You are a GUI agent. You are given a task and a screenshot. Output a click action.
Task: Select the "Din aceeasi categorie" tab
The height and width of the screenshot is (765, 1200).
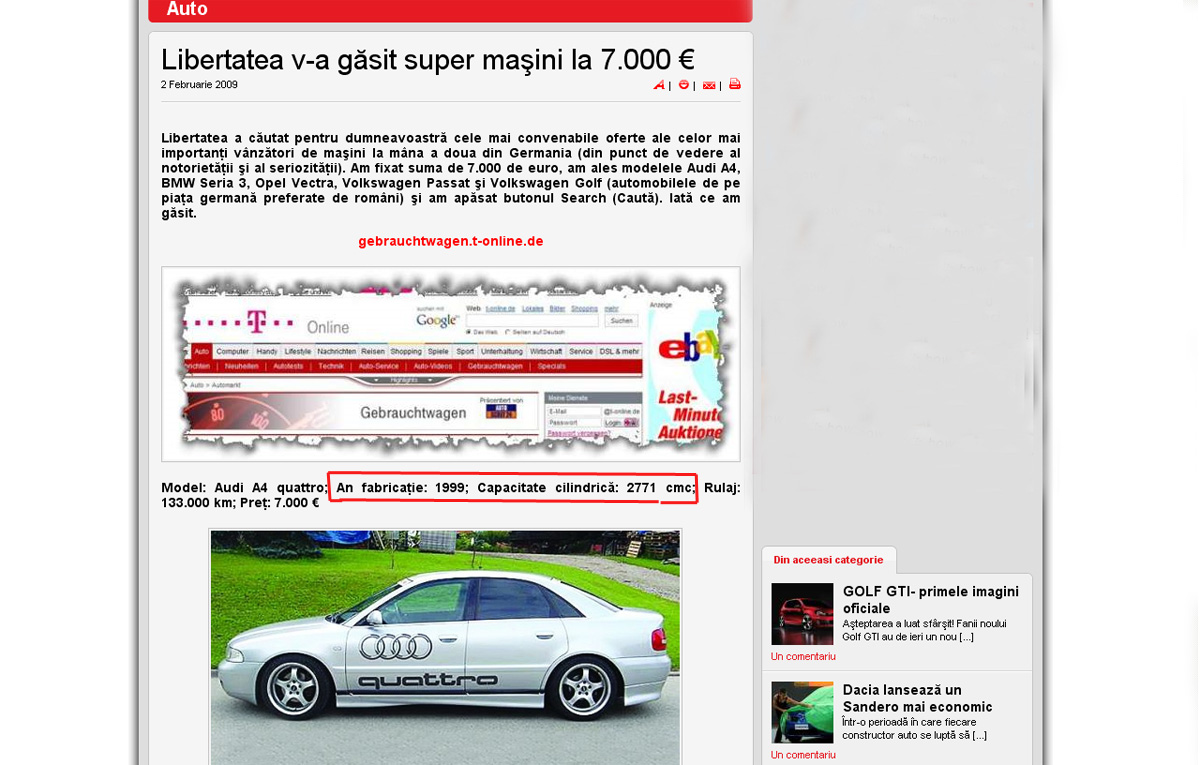pos(828,560)
